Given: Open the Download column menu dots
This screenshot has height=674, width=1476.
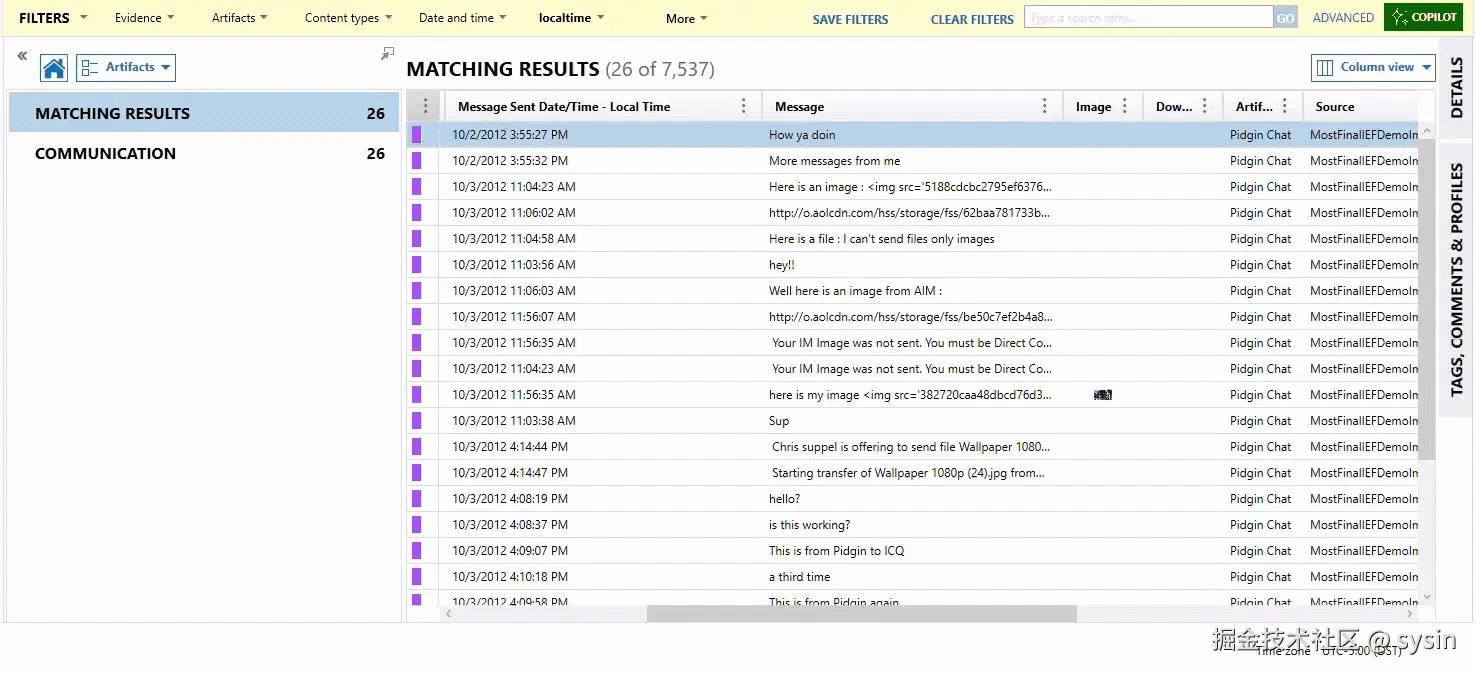Looking at the screenshot, I should 1205,106.
